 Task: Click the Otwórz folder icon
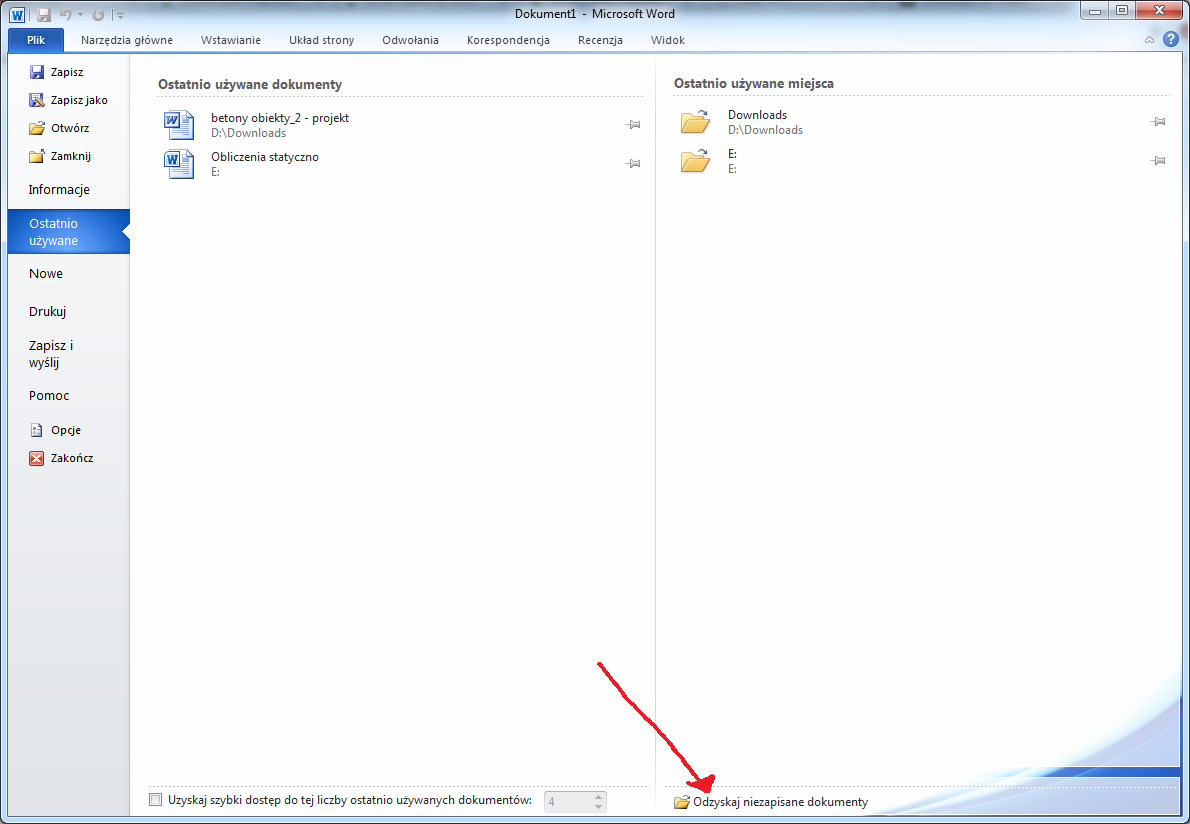[36, 128]
